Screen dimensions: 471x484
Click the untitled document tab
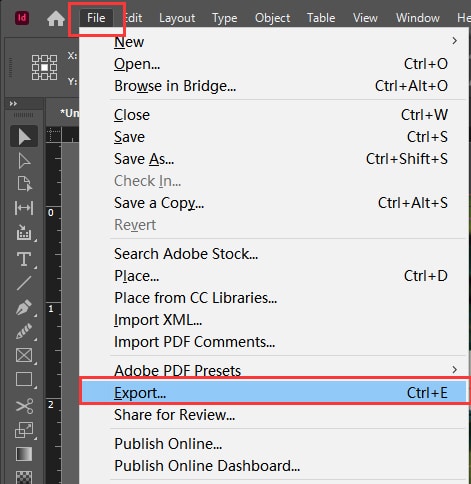(x=63, y=113)
